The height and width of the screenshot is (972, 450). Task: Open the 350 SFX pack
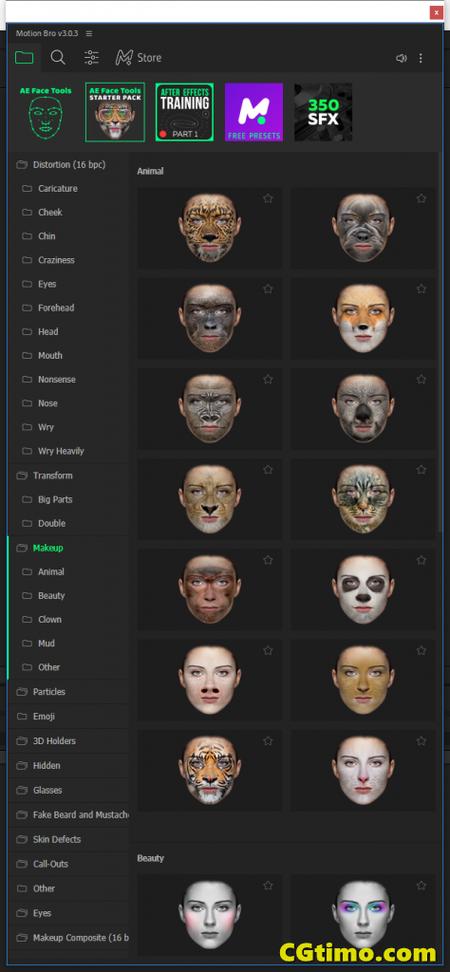pos(323,112)
